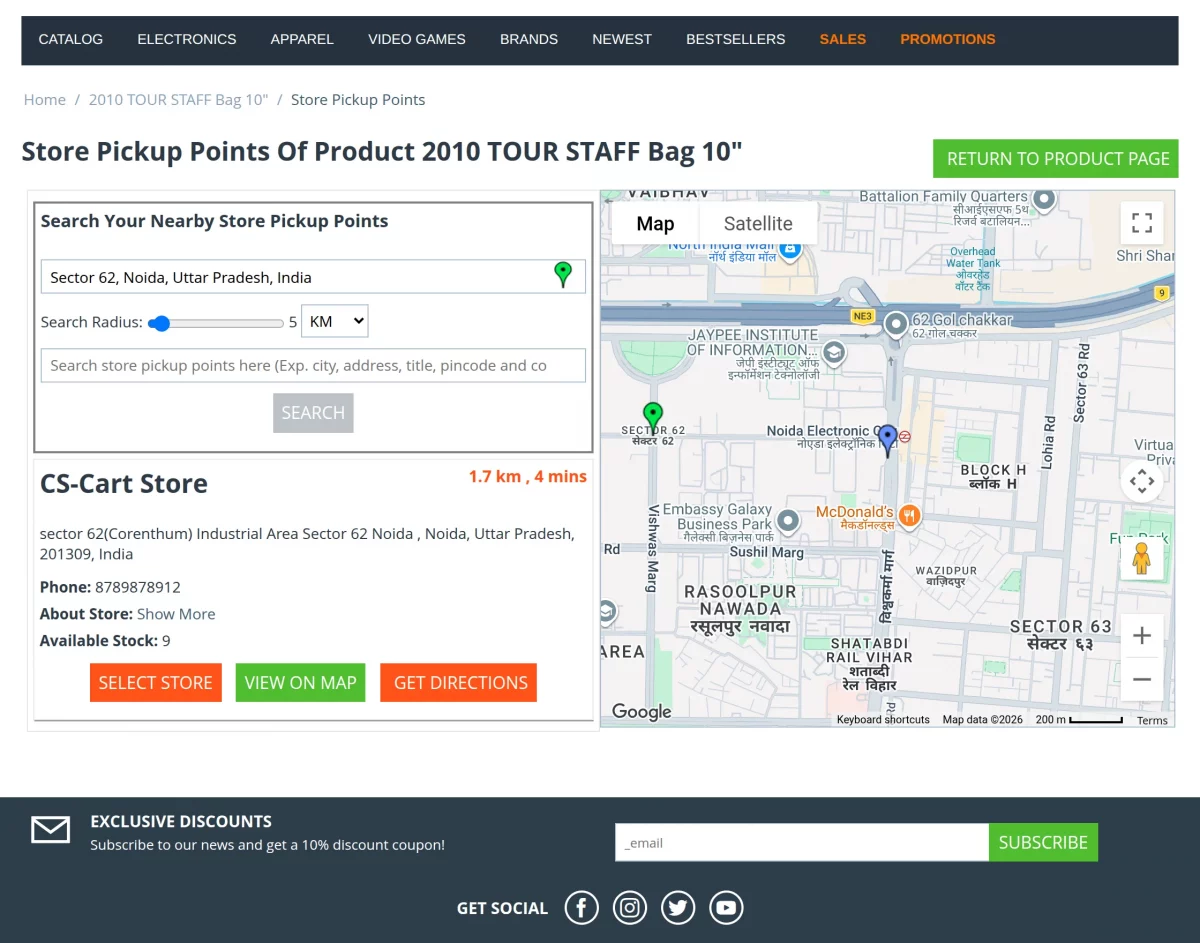Click Return to Product Page button
The height and width of the screenshot is (943, 1200).
[1056, 159]
